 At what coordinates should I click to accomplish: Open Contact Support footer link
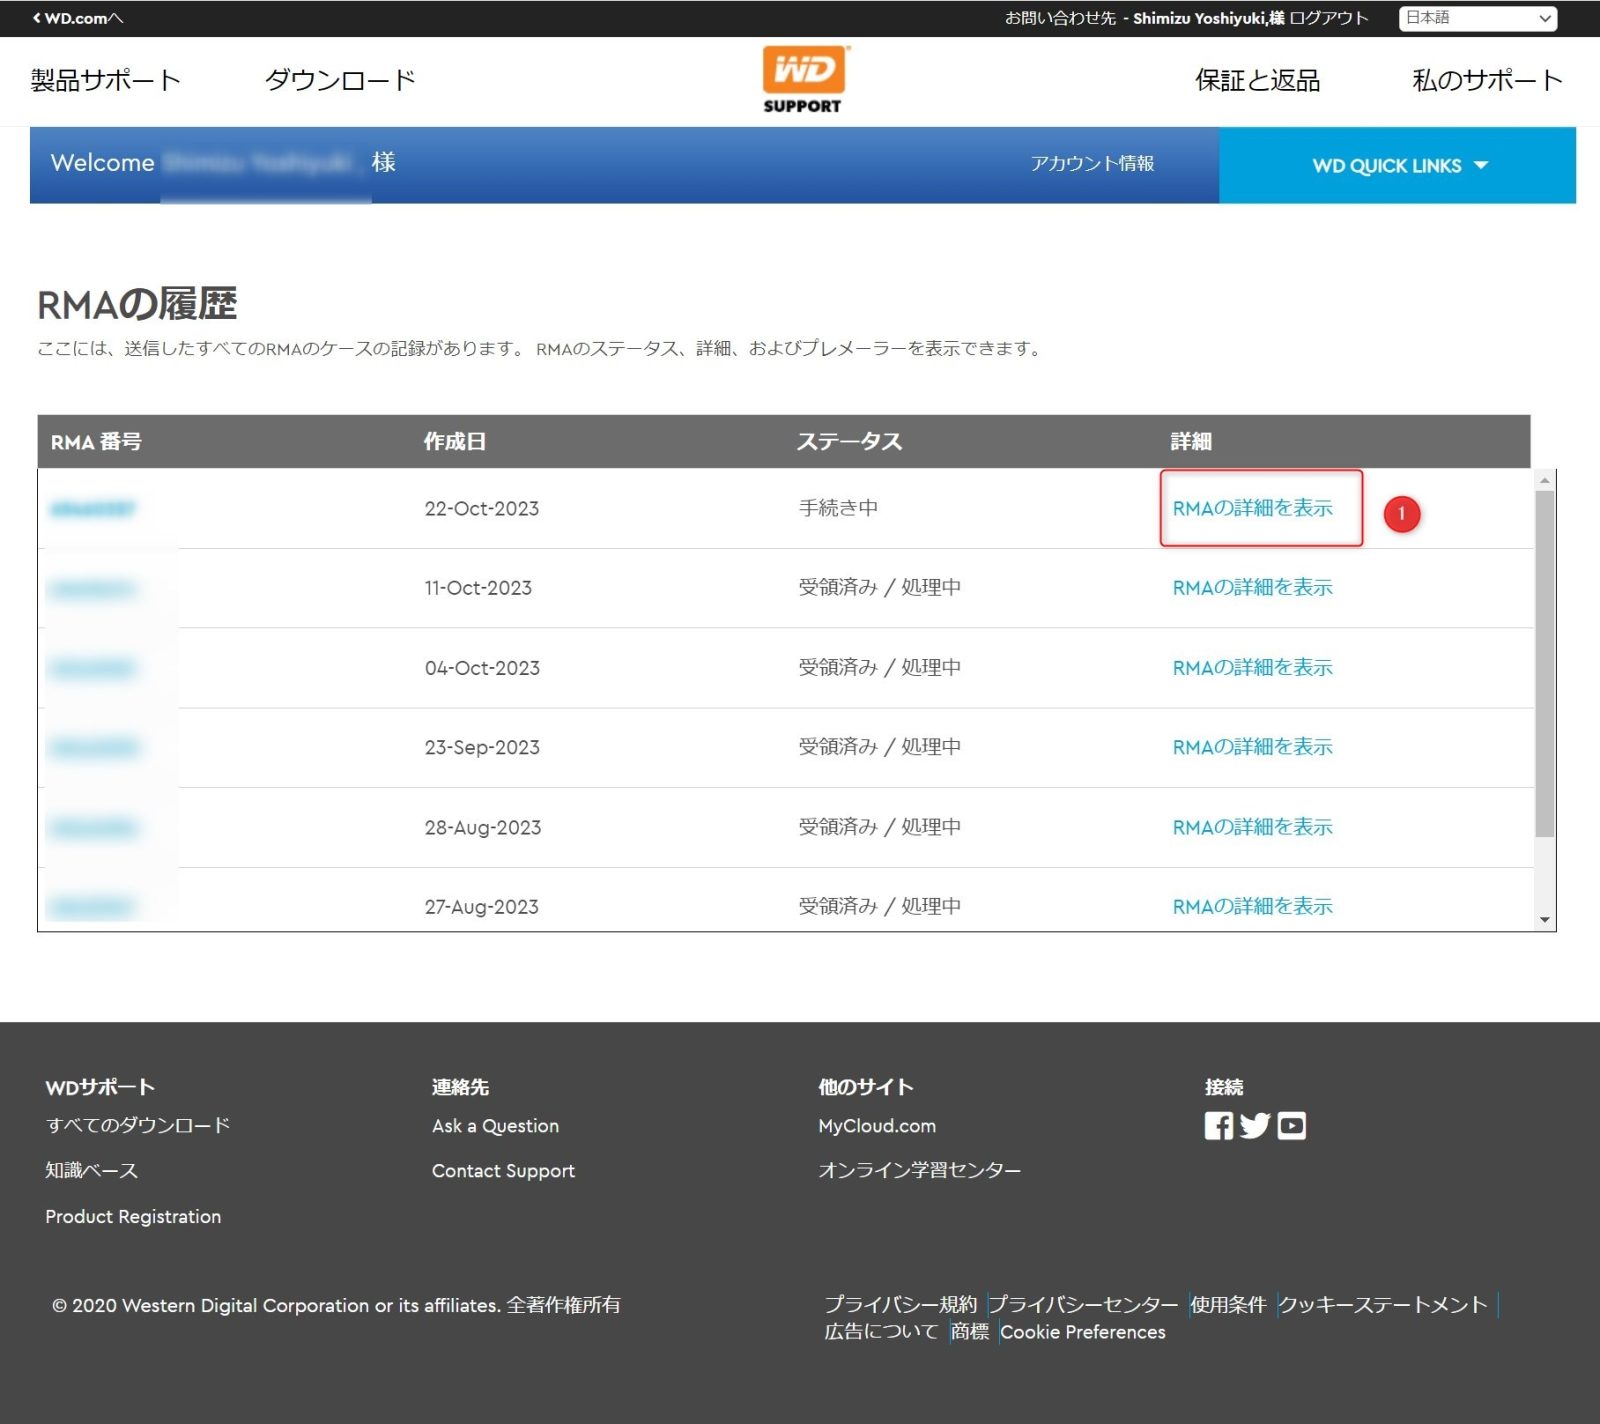pyautogui.click(x=503, y=1171)
